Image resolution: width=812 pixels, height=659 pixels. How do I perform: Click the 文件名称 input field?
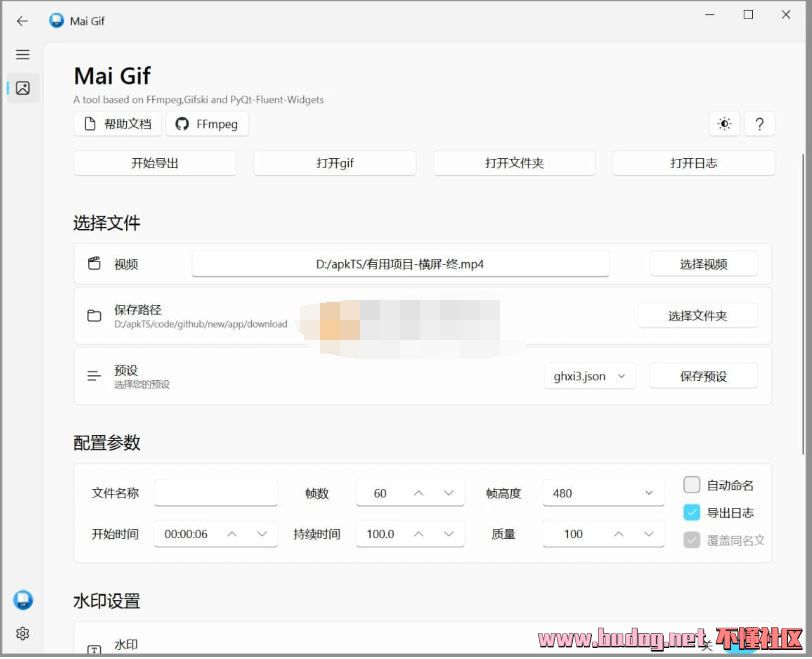point(216,493)
